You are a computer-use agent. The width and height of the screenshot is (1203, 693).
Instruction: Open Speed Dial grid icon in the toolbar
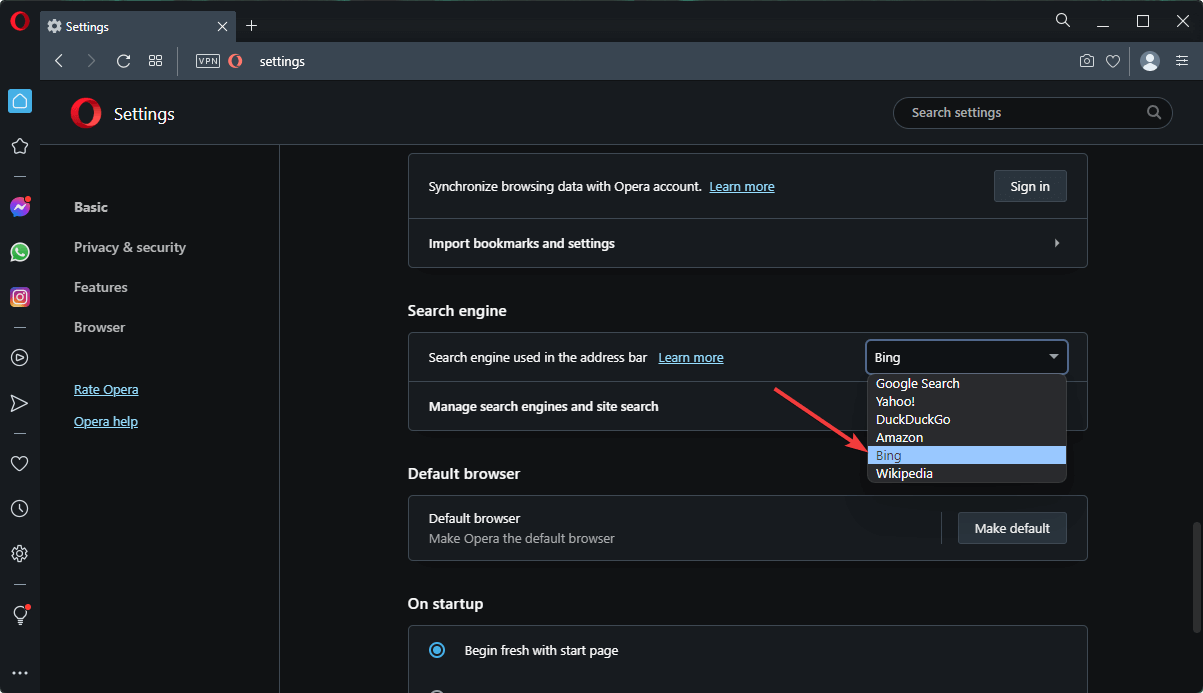155,61
